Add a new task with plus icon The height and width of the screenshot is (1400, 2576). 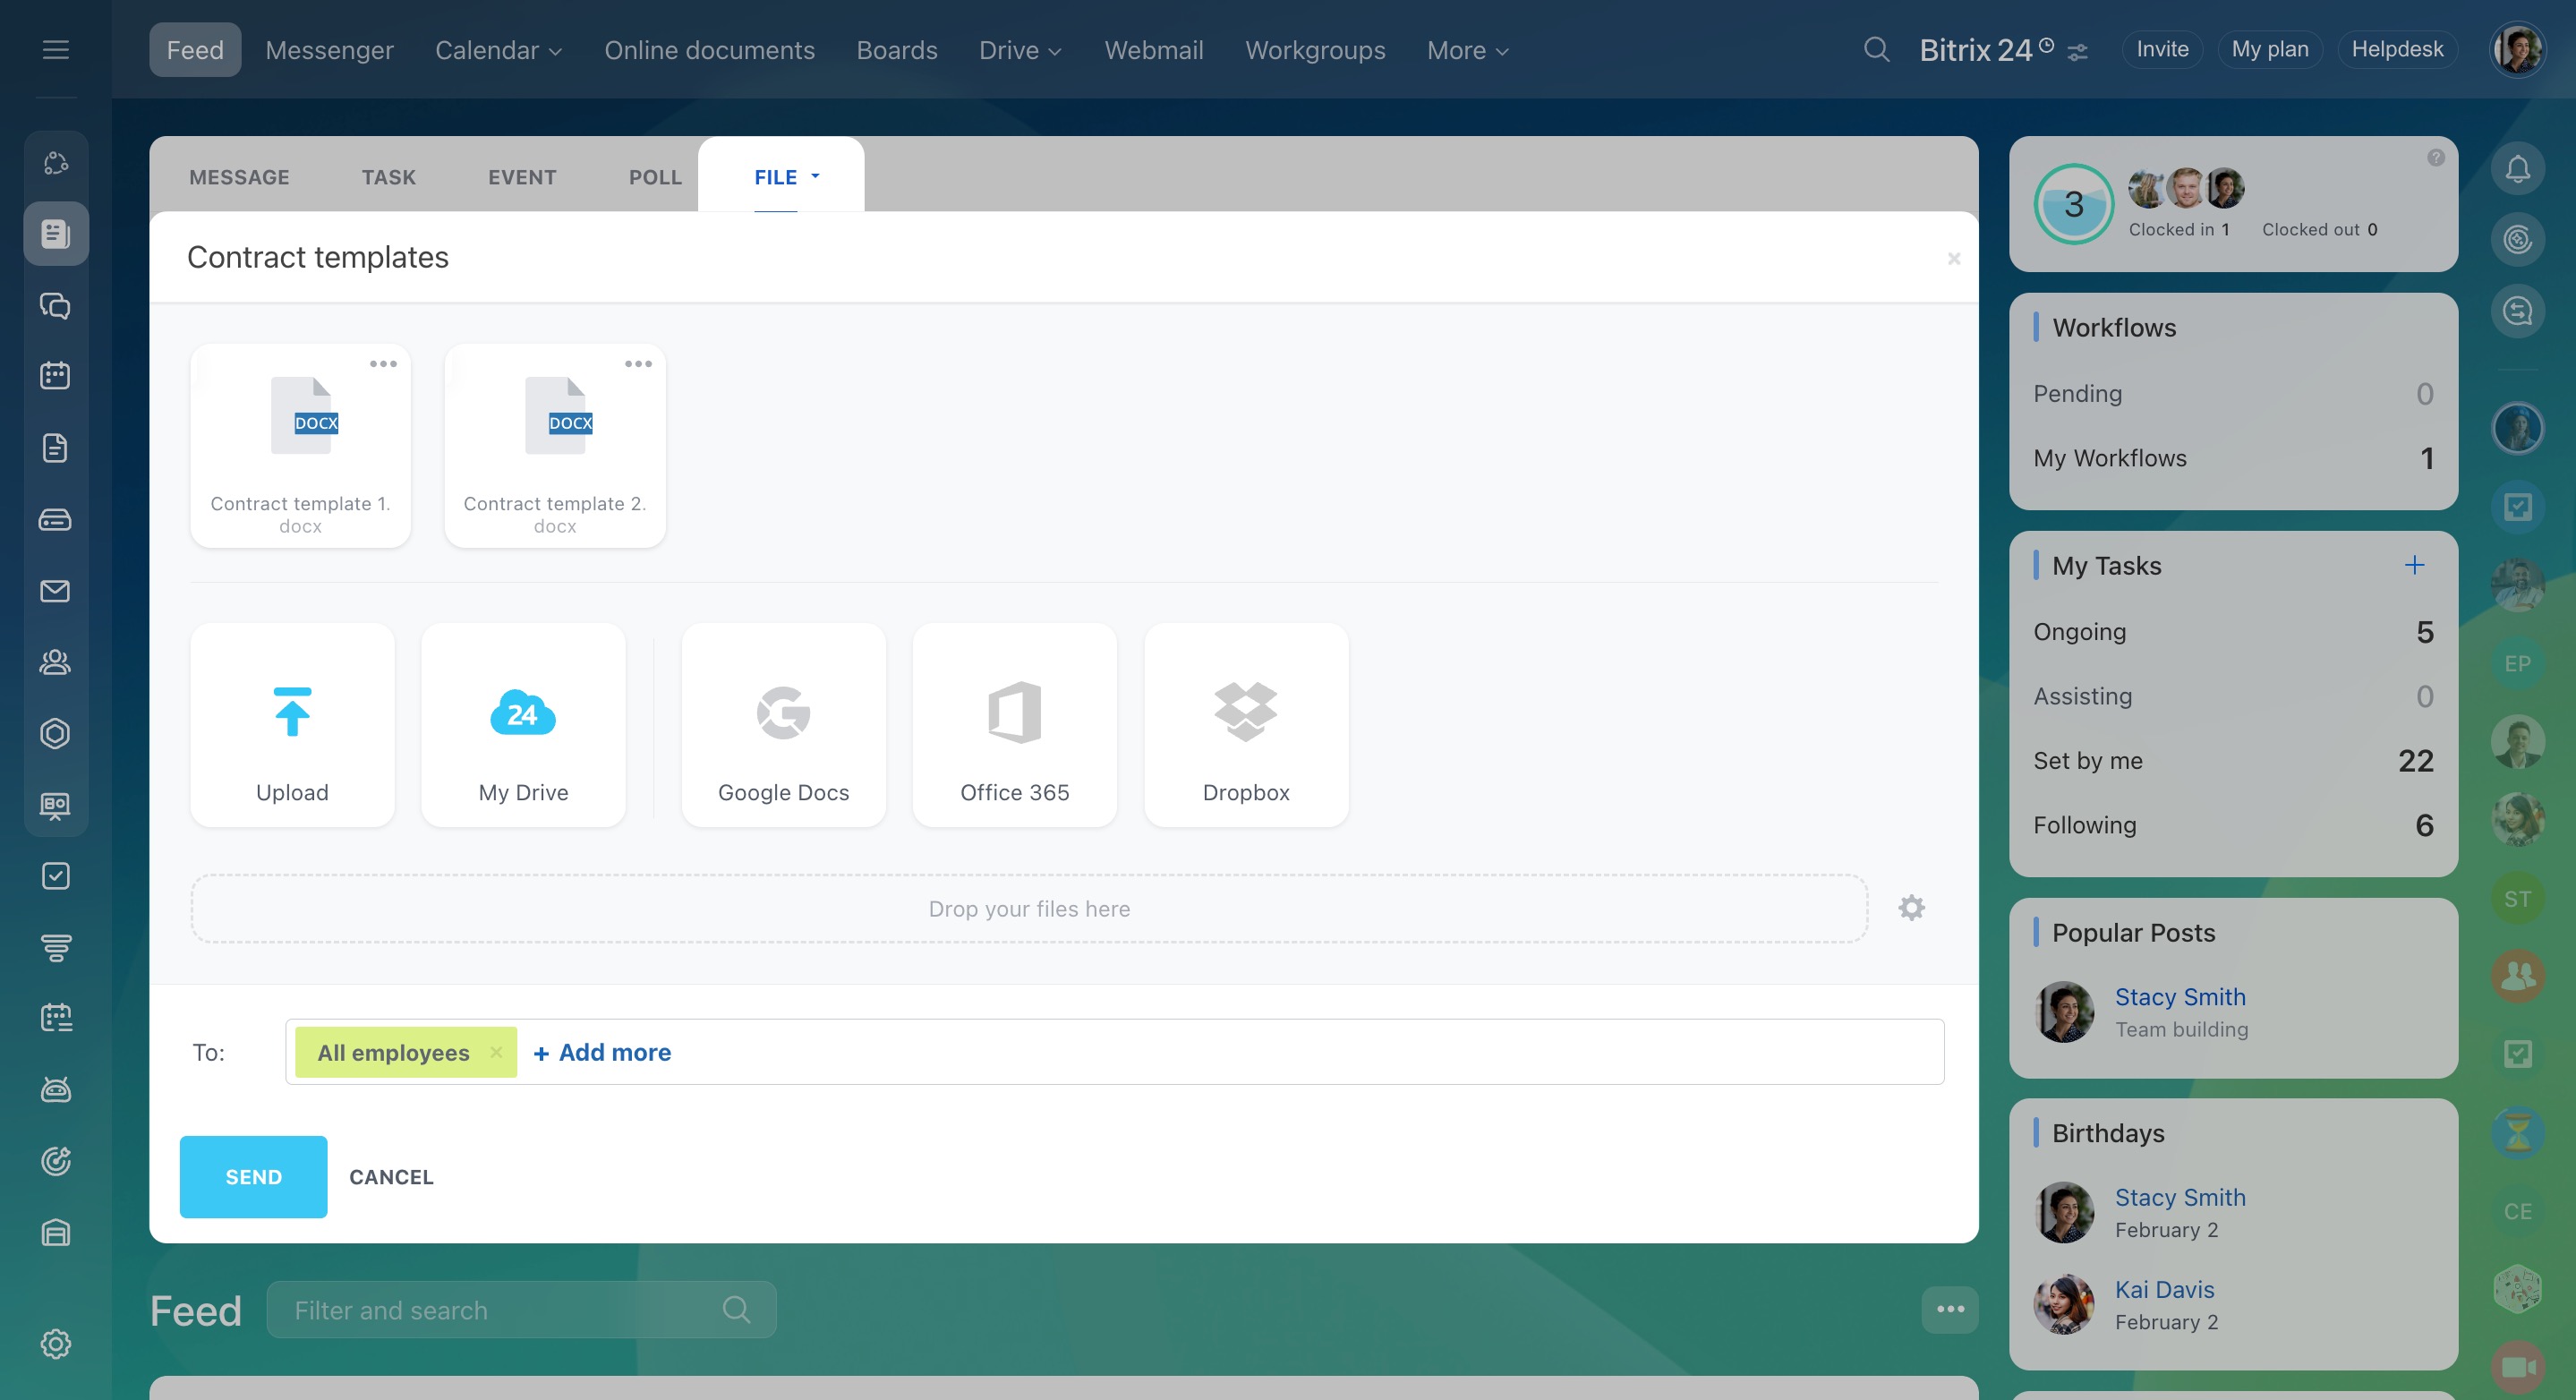(2414, 565)
